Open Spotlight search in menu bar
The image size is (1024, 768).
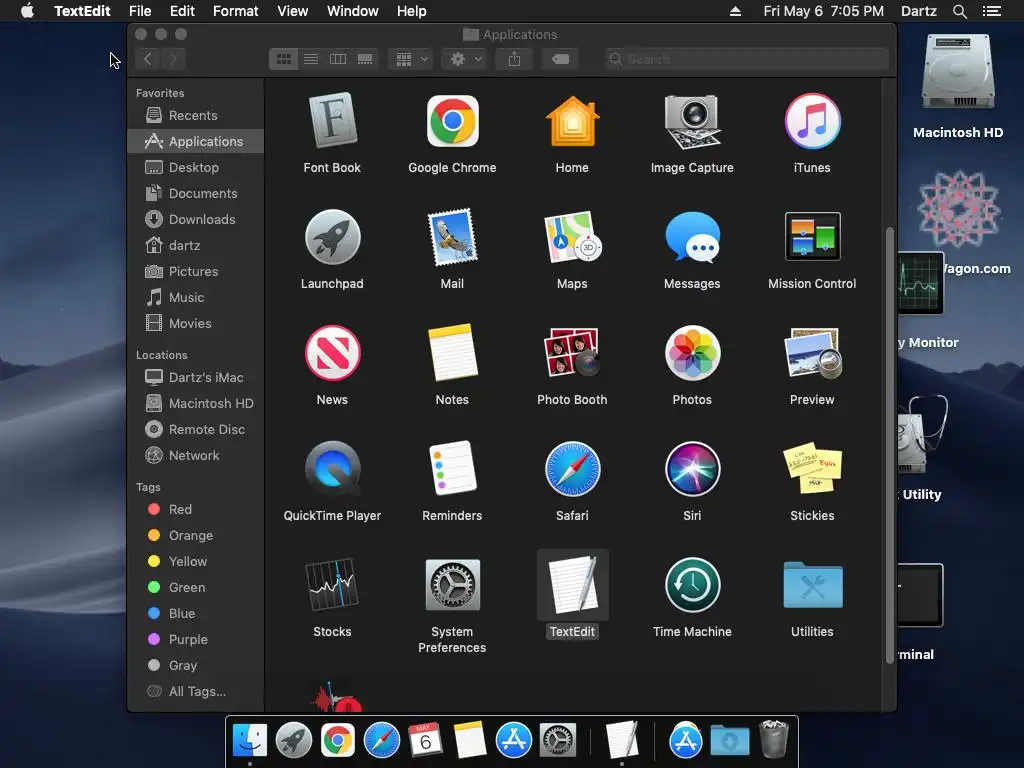[x=959, y=11]
